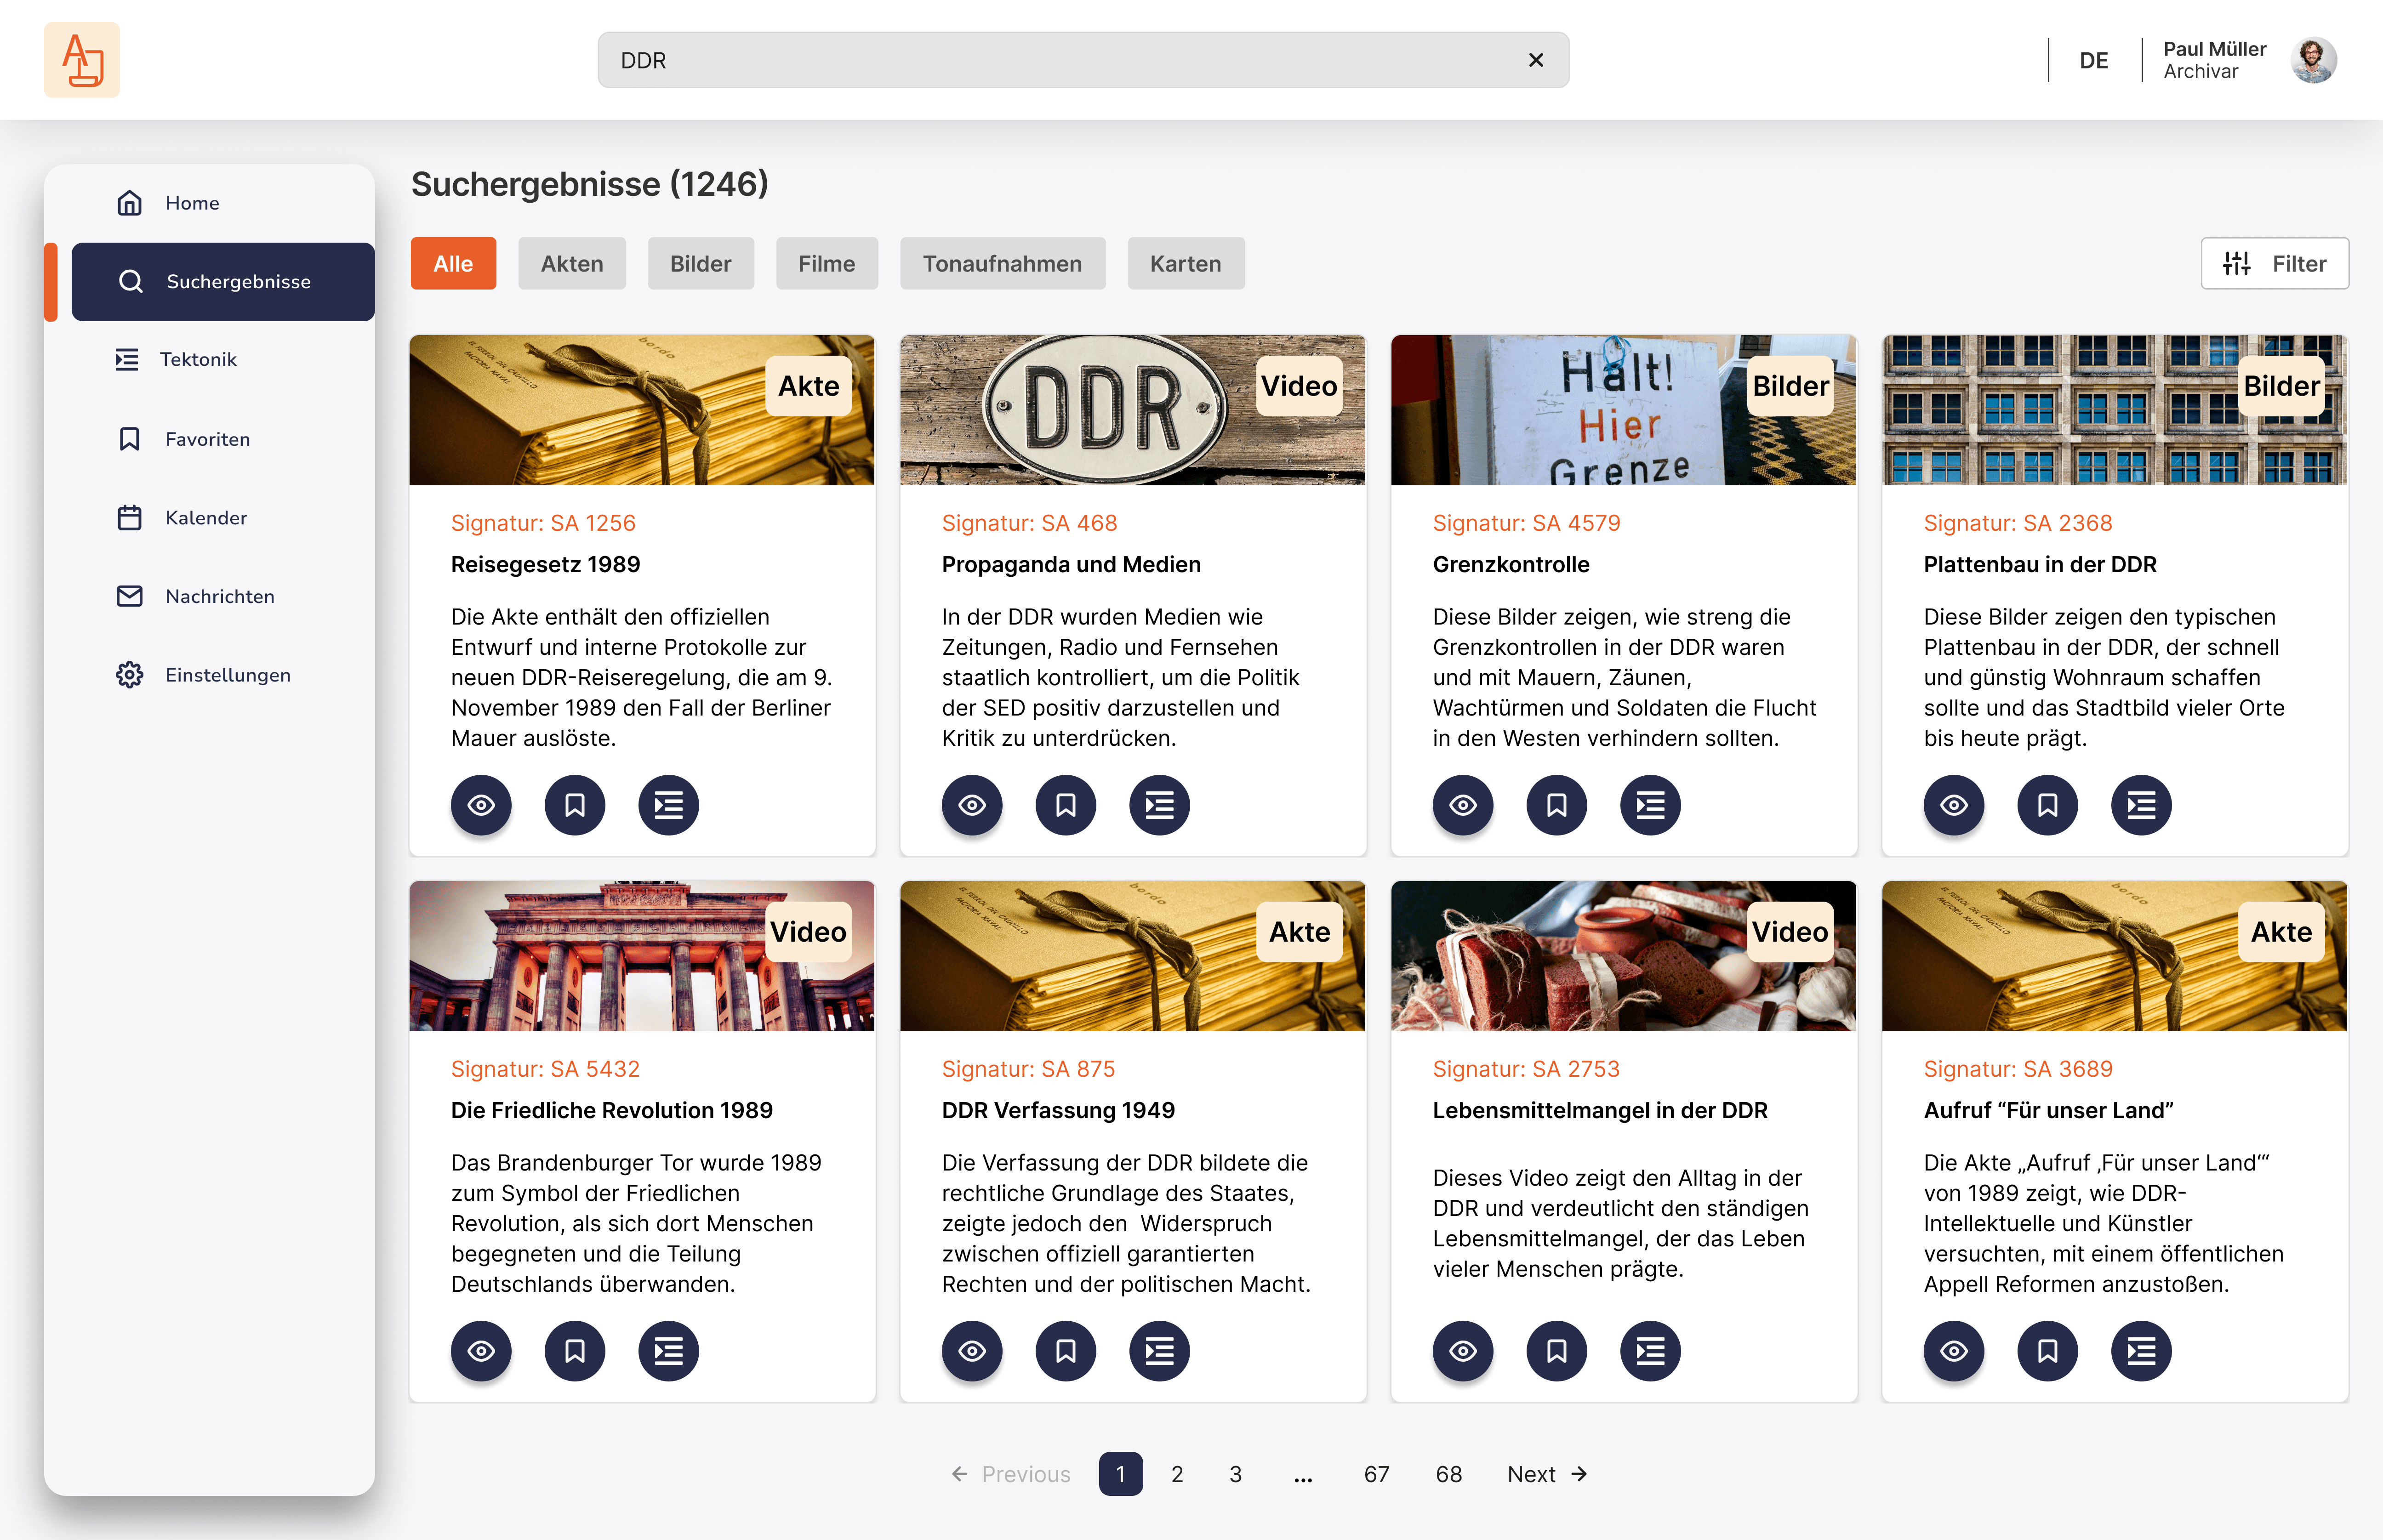Bookmark the Plattenbau in der DDR record
The height and width of the screenshot is (1540, 2383).
coord(2047,805)
